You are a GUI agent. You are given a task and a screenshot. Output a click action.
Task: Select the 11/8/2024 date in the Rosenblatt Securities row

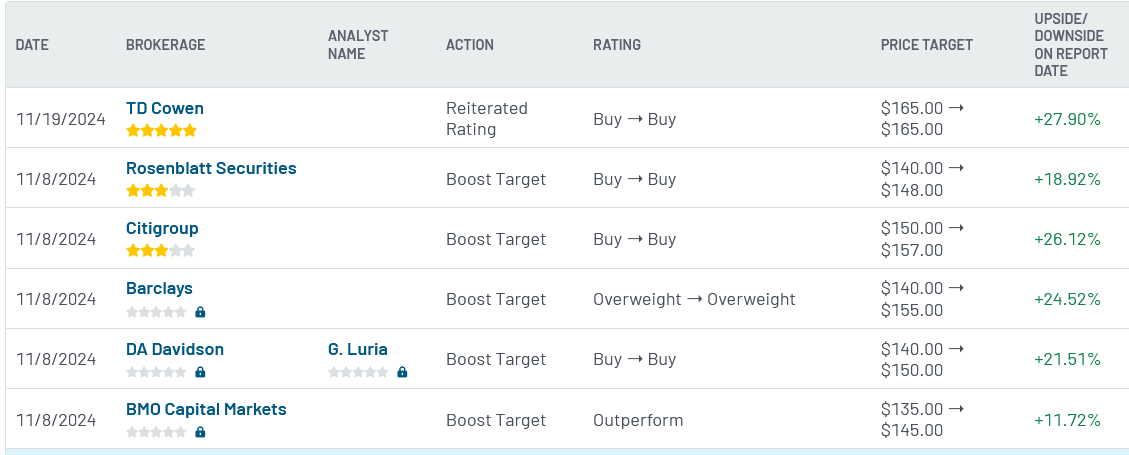(x=56, y=179)
